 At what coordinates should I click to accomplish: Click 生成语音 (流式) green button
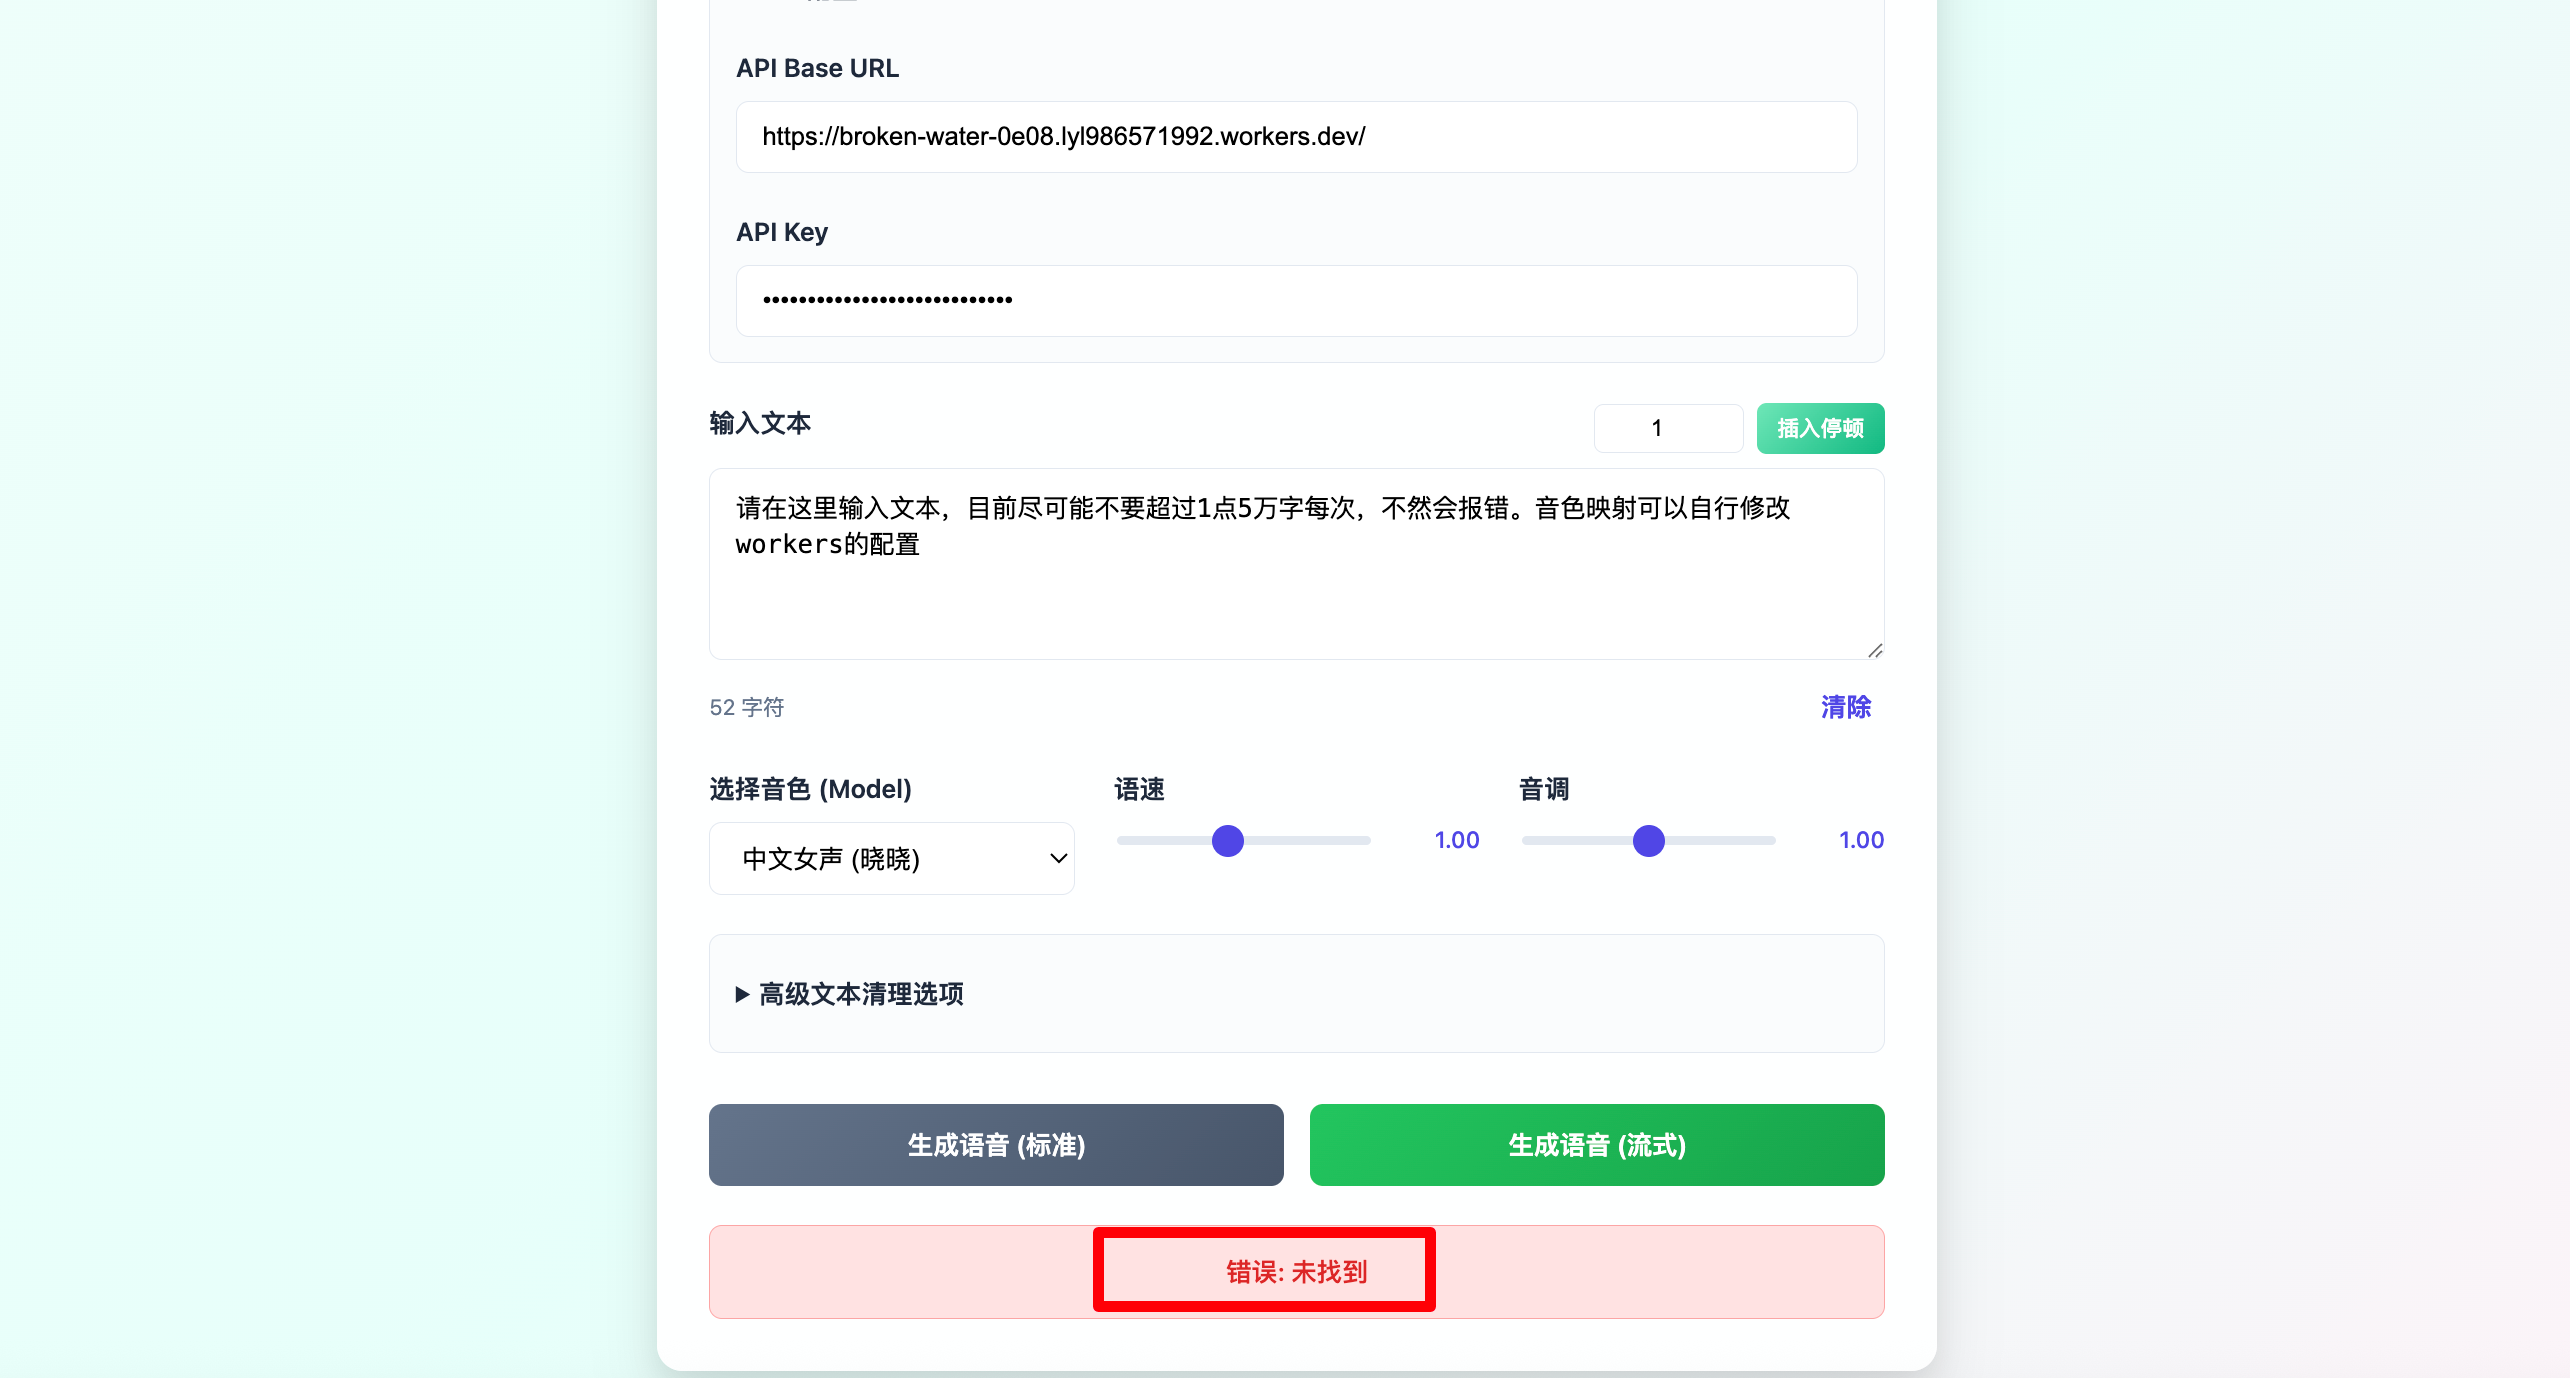coord(1597,1145)
